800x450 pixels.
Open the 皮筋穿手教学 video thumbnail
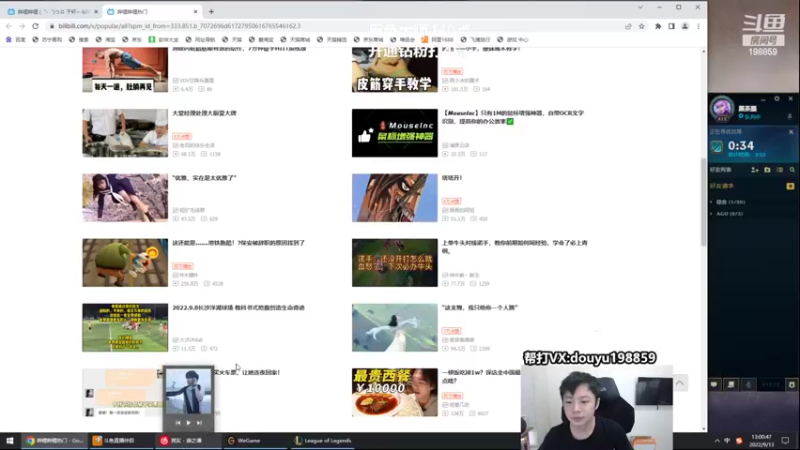click(x=394, y=70)
